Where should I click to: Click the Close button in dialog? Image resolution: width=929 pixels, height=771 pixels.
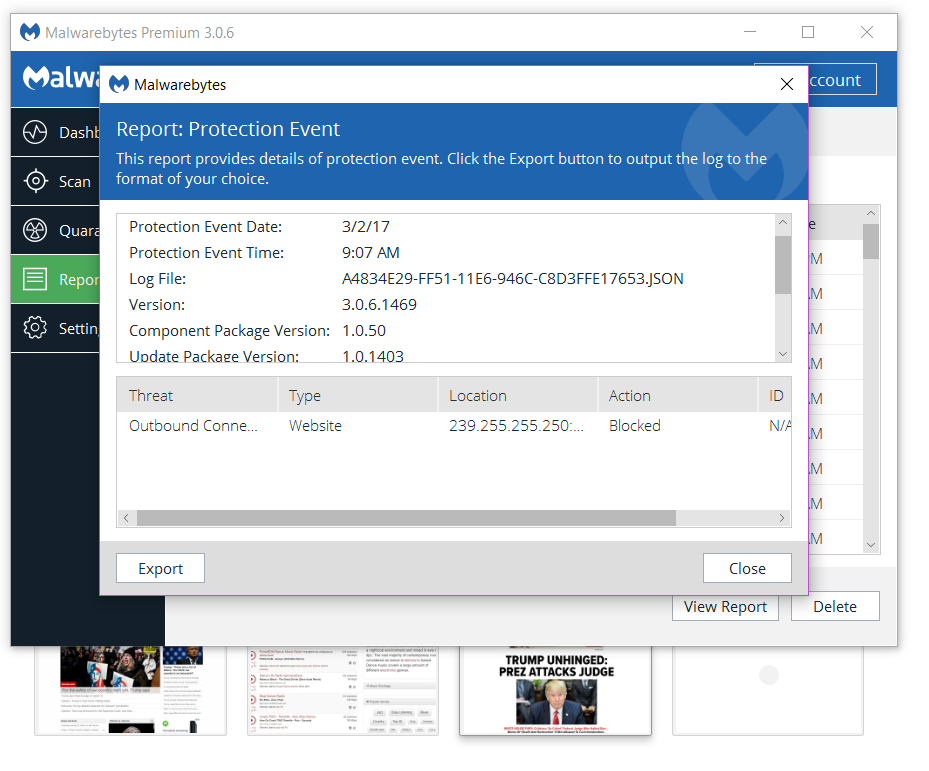tap(747, 568)
